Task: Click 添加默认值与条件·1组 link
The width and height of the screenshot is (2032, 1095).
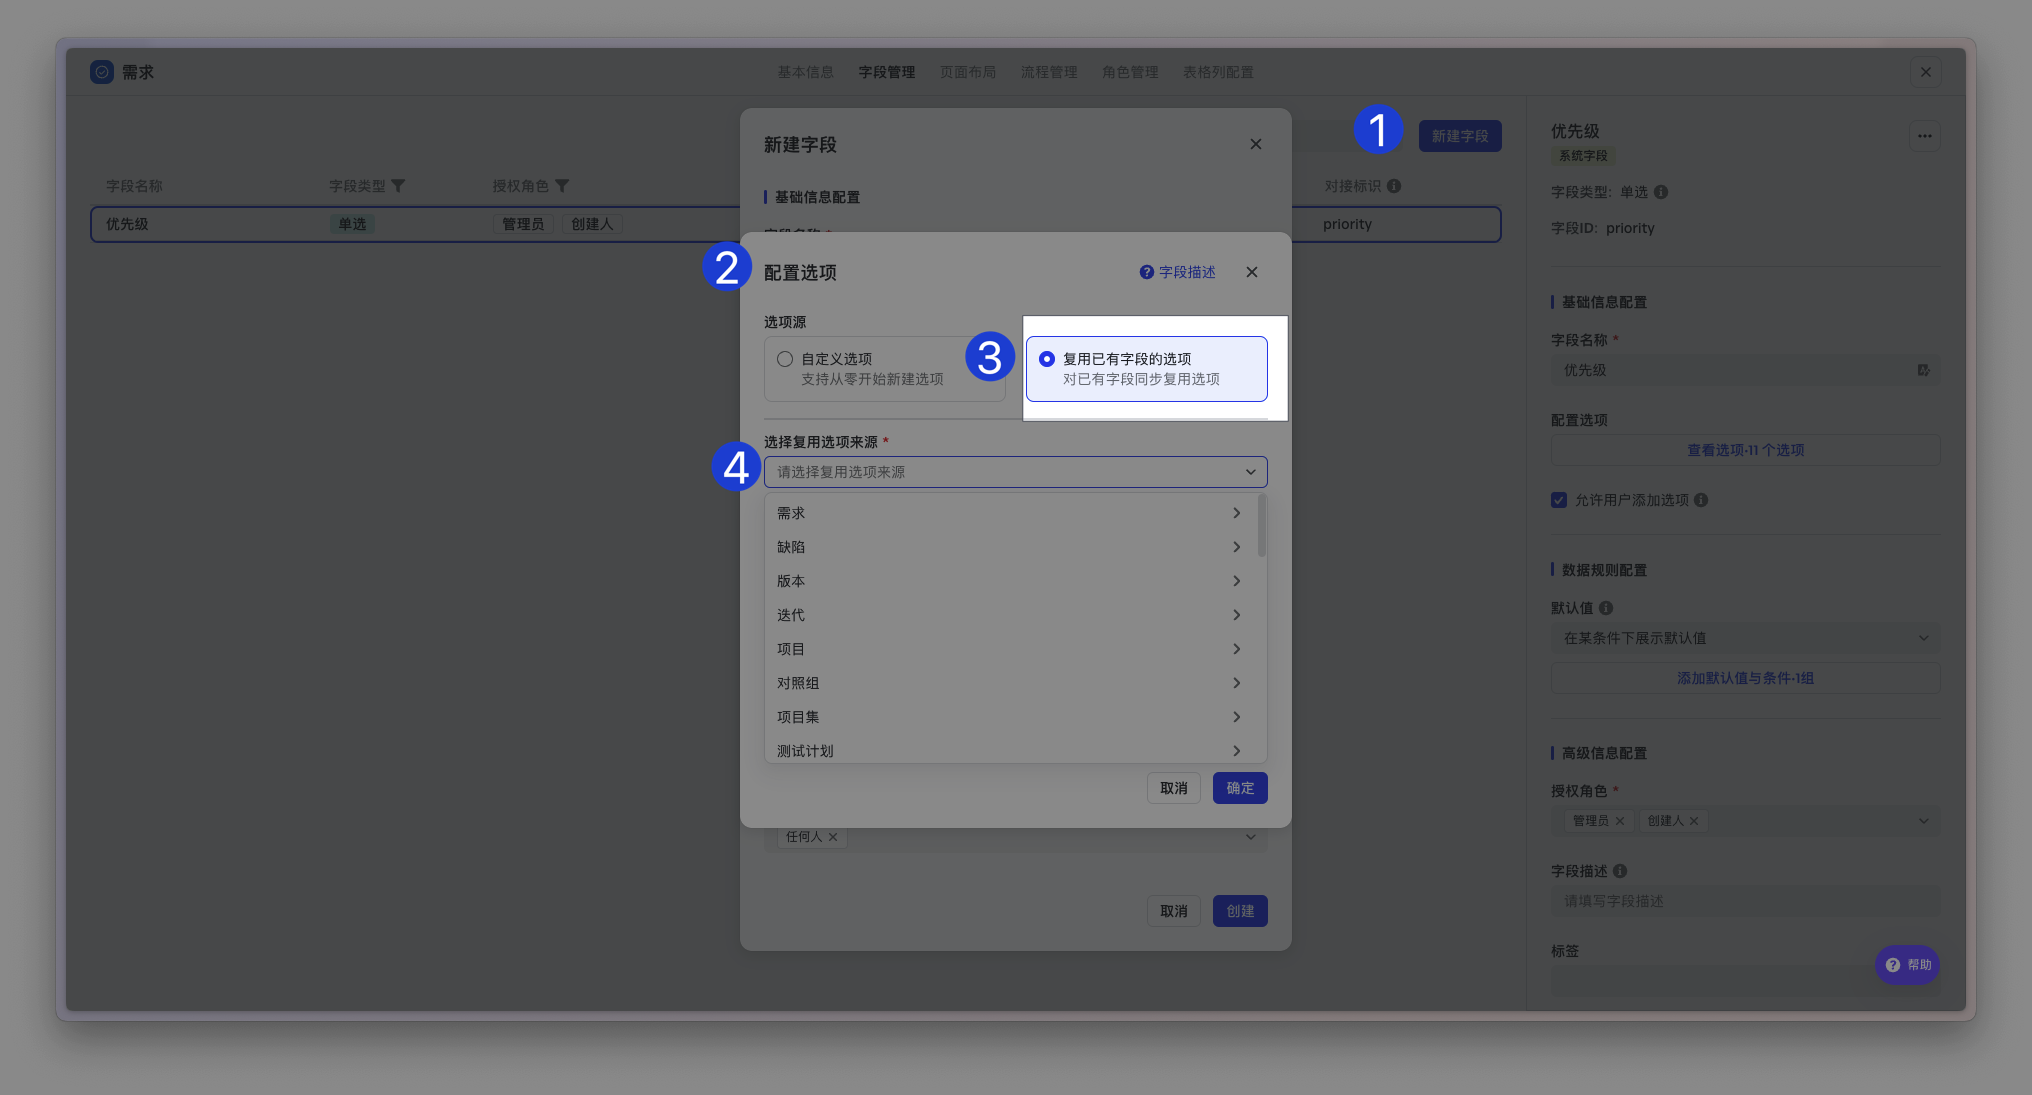Action: (x=1746, y=678)
